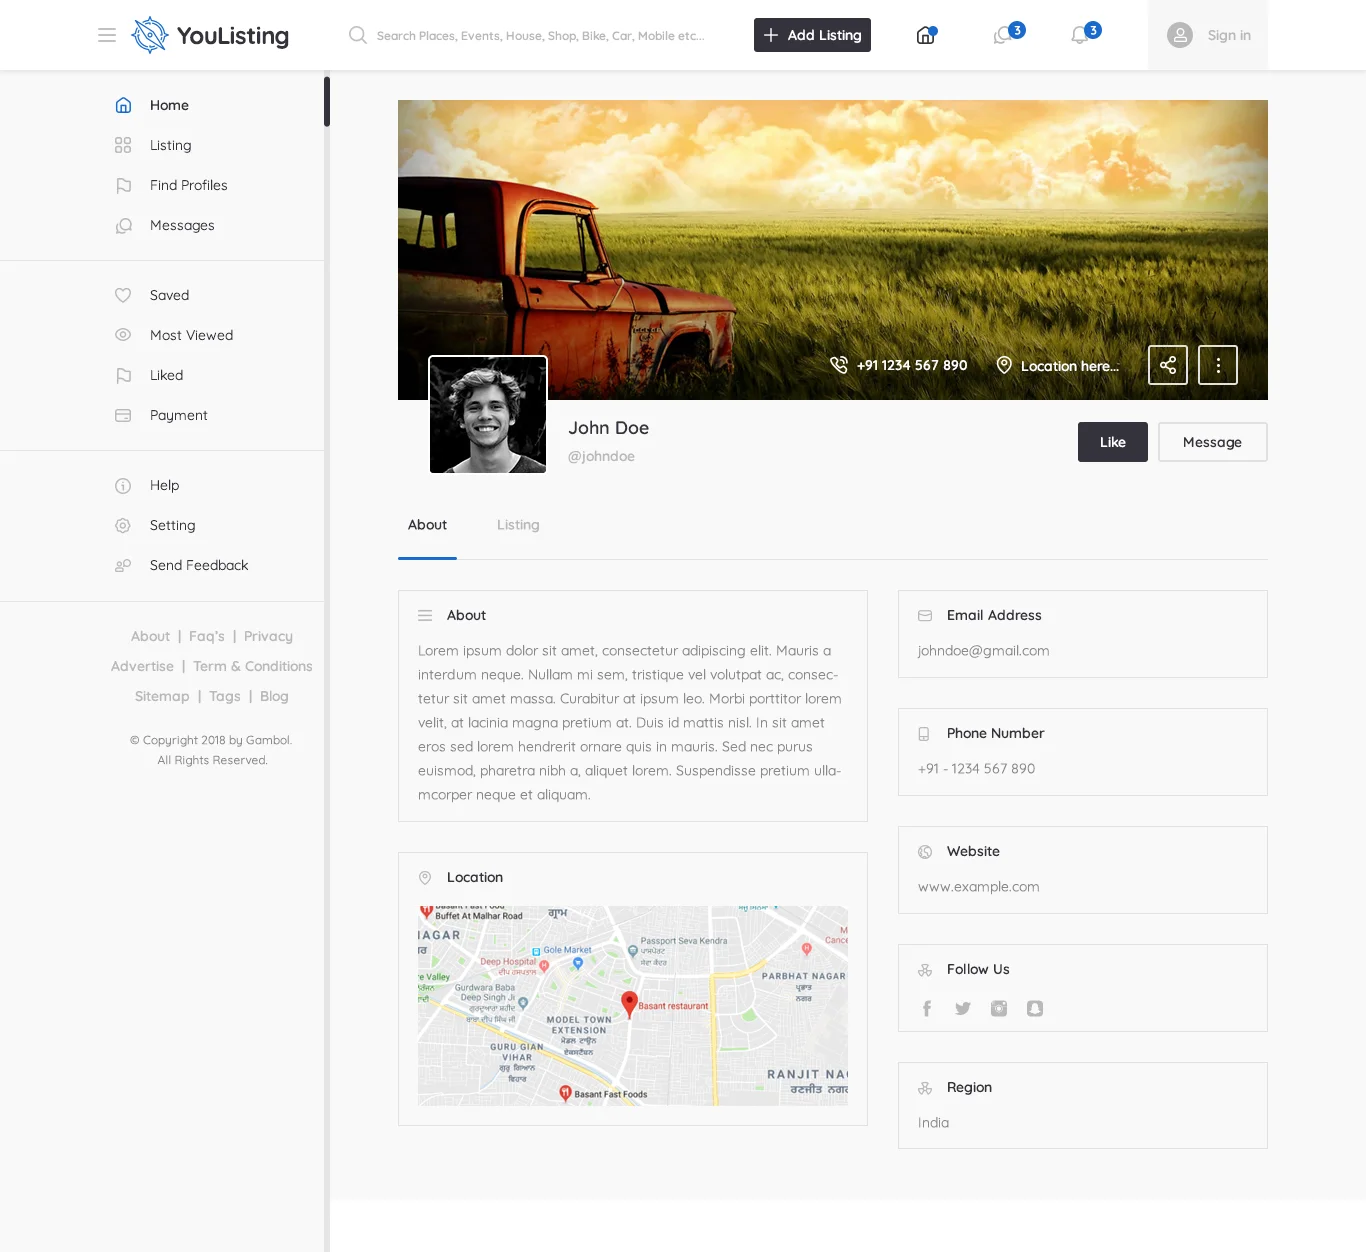Switch to the Listing tab
1366x1252 pixels.
click(518, 525)
